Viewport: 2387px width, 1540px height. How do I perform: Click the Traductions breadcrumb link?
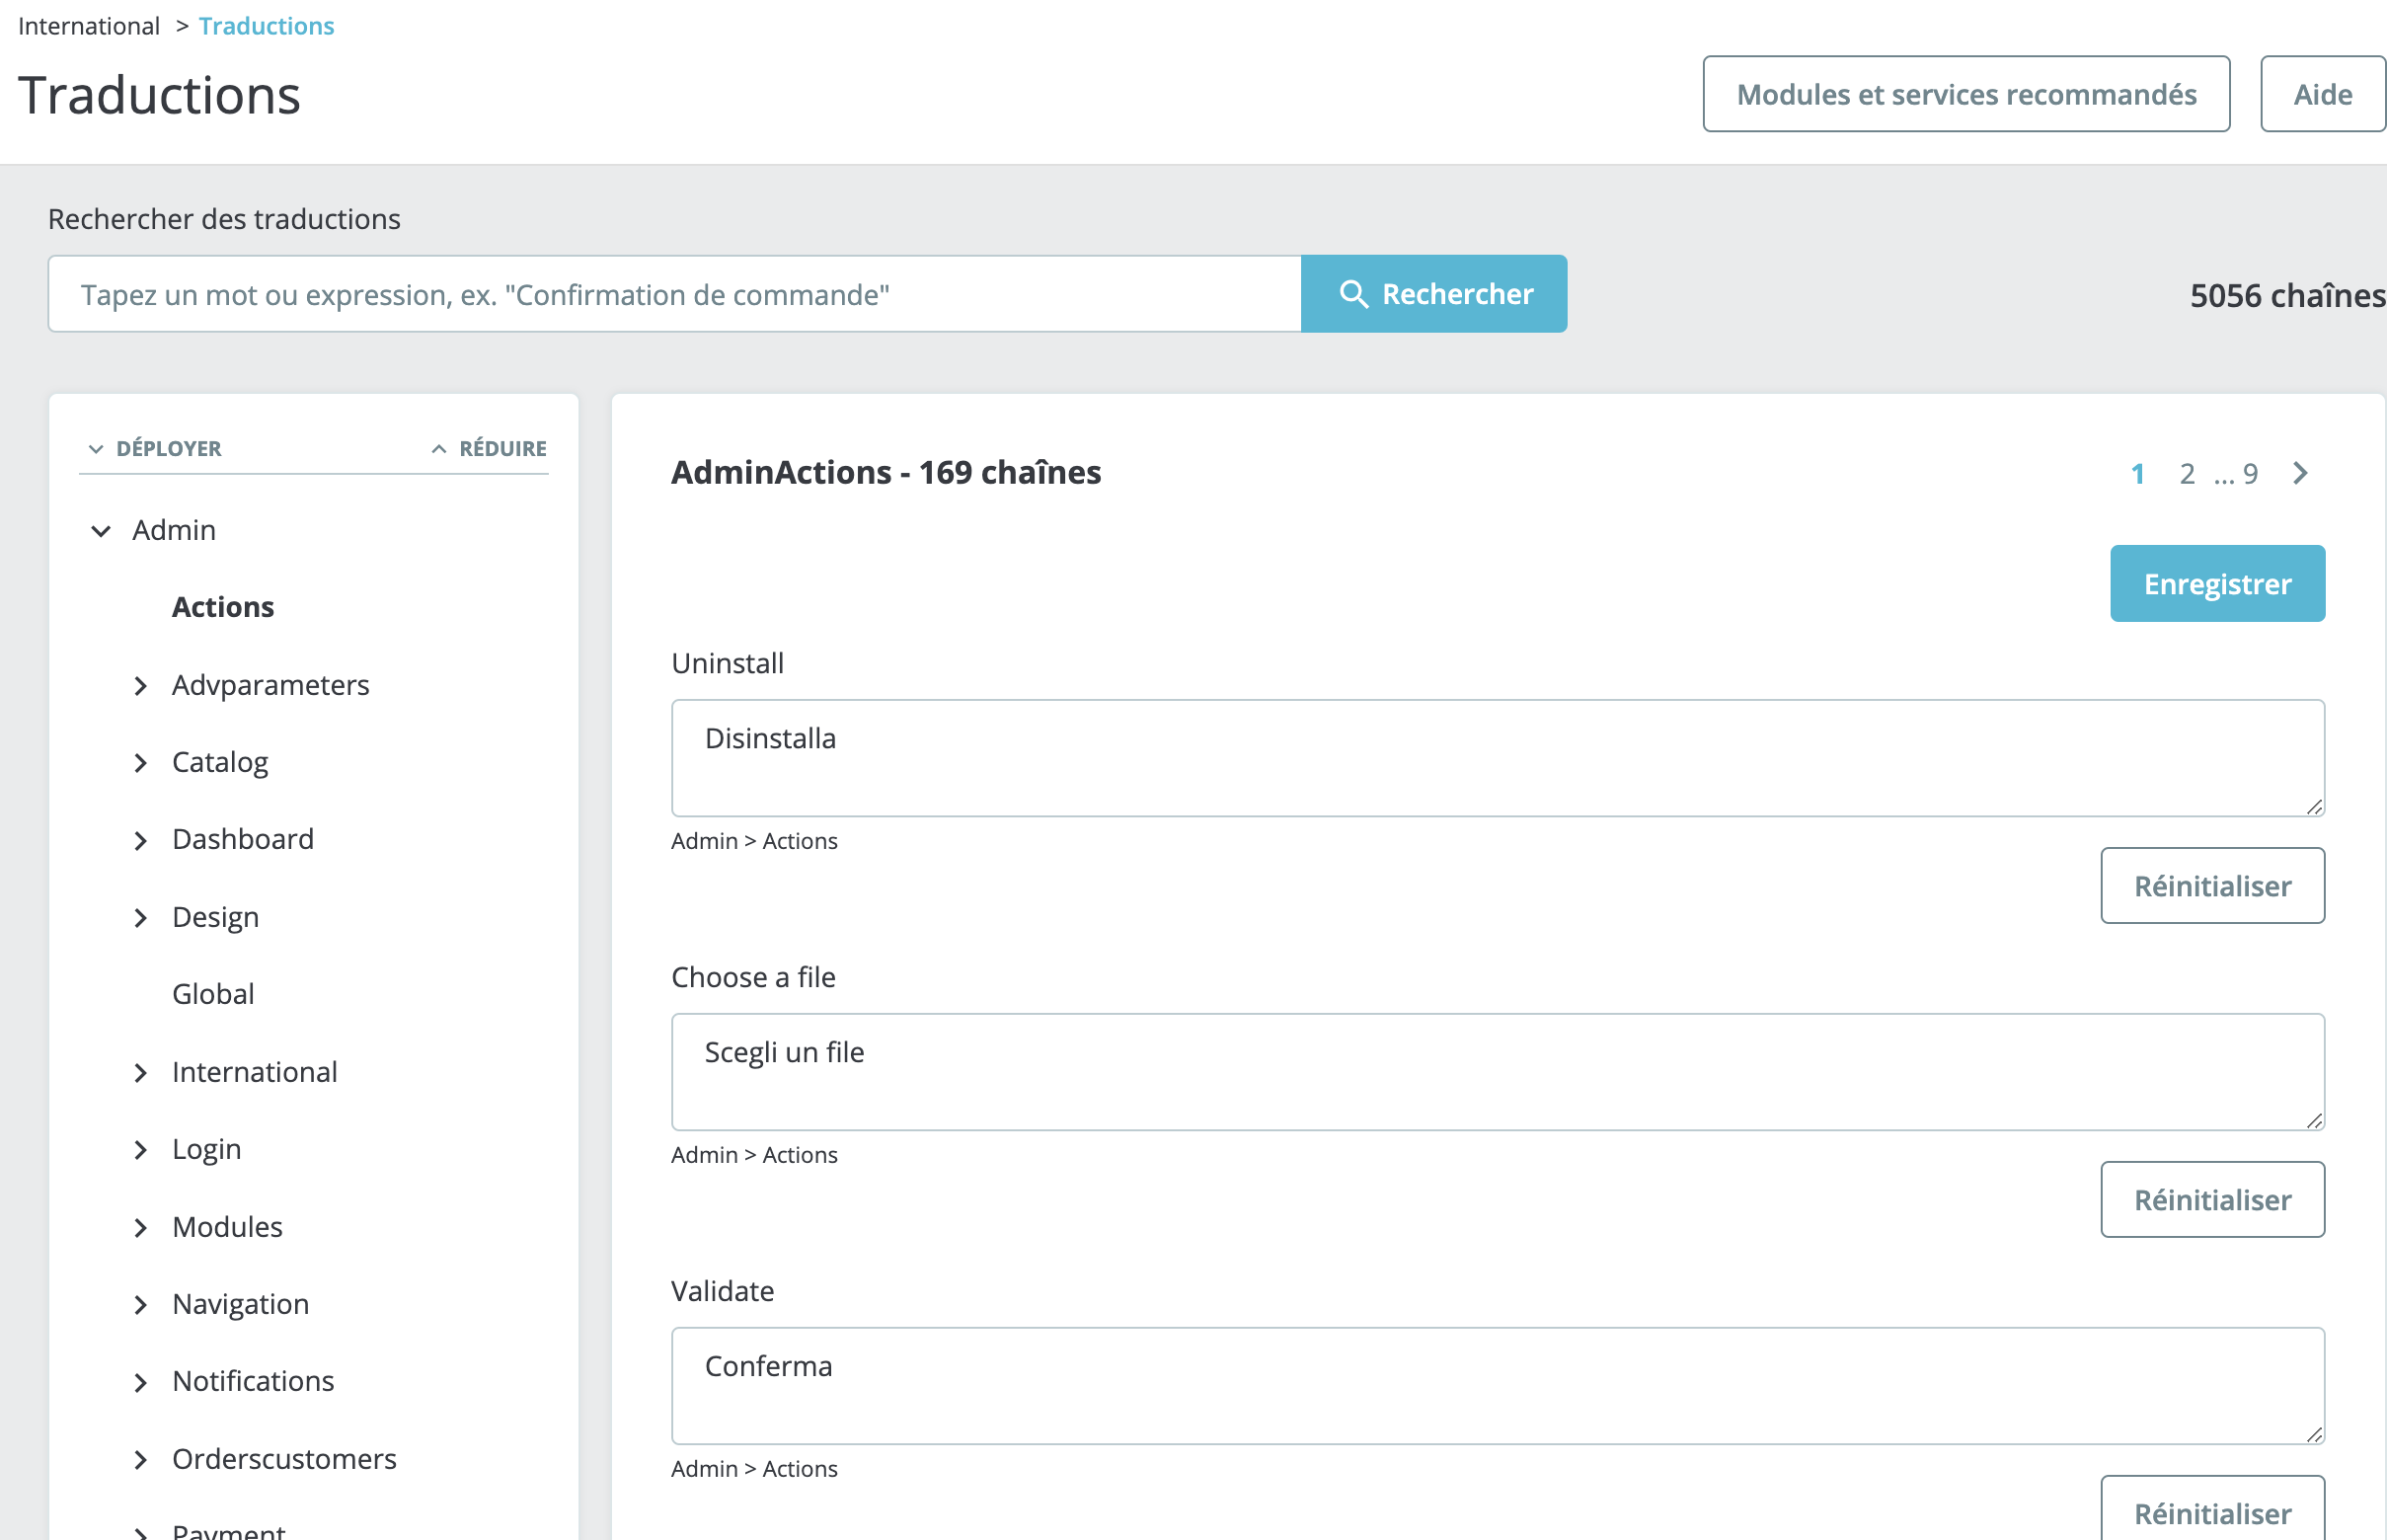(266, 26)
